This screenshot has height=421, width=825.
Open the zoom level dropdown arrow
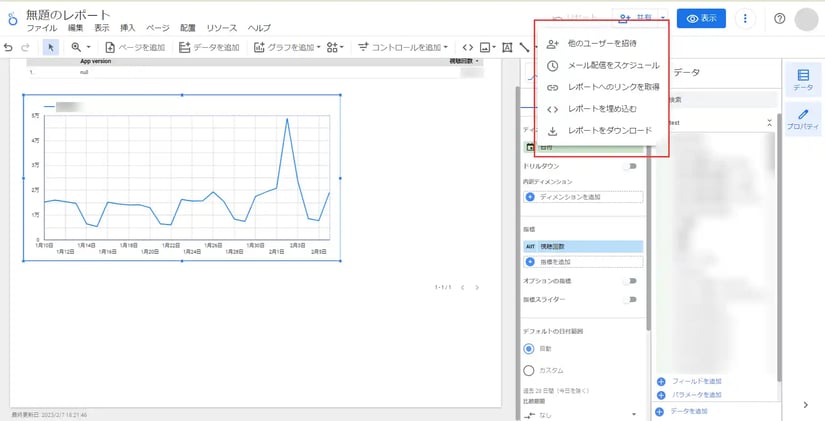88,47
